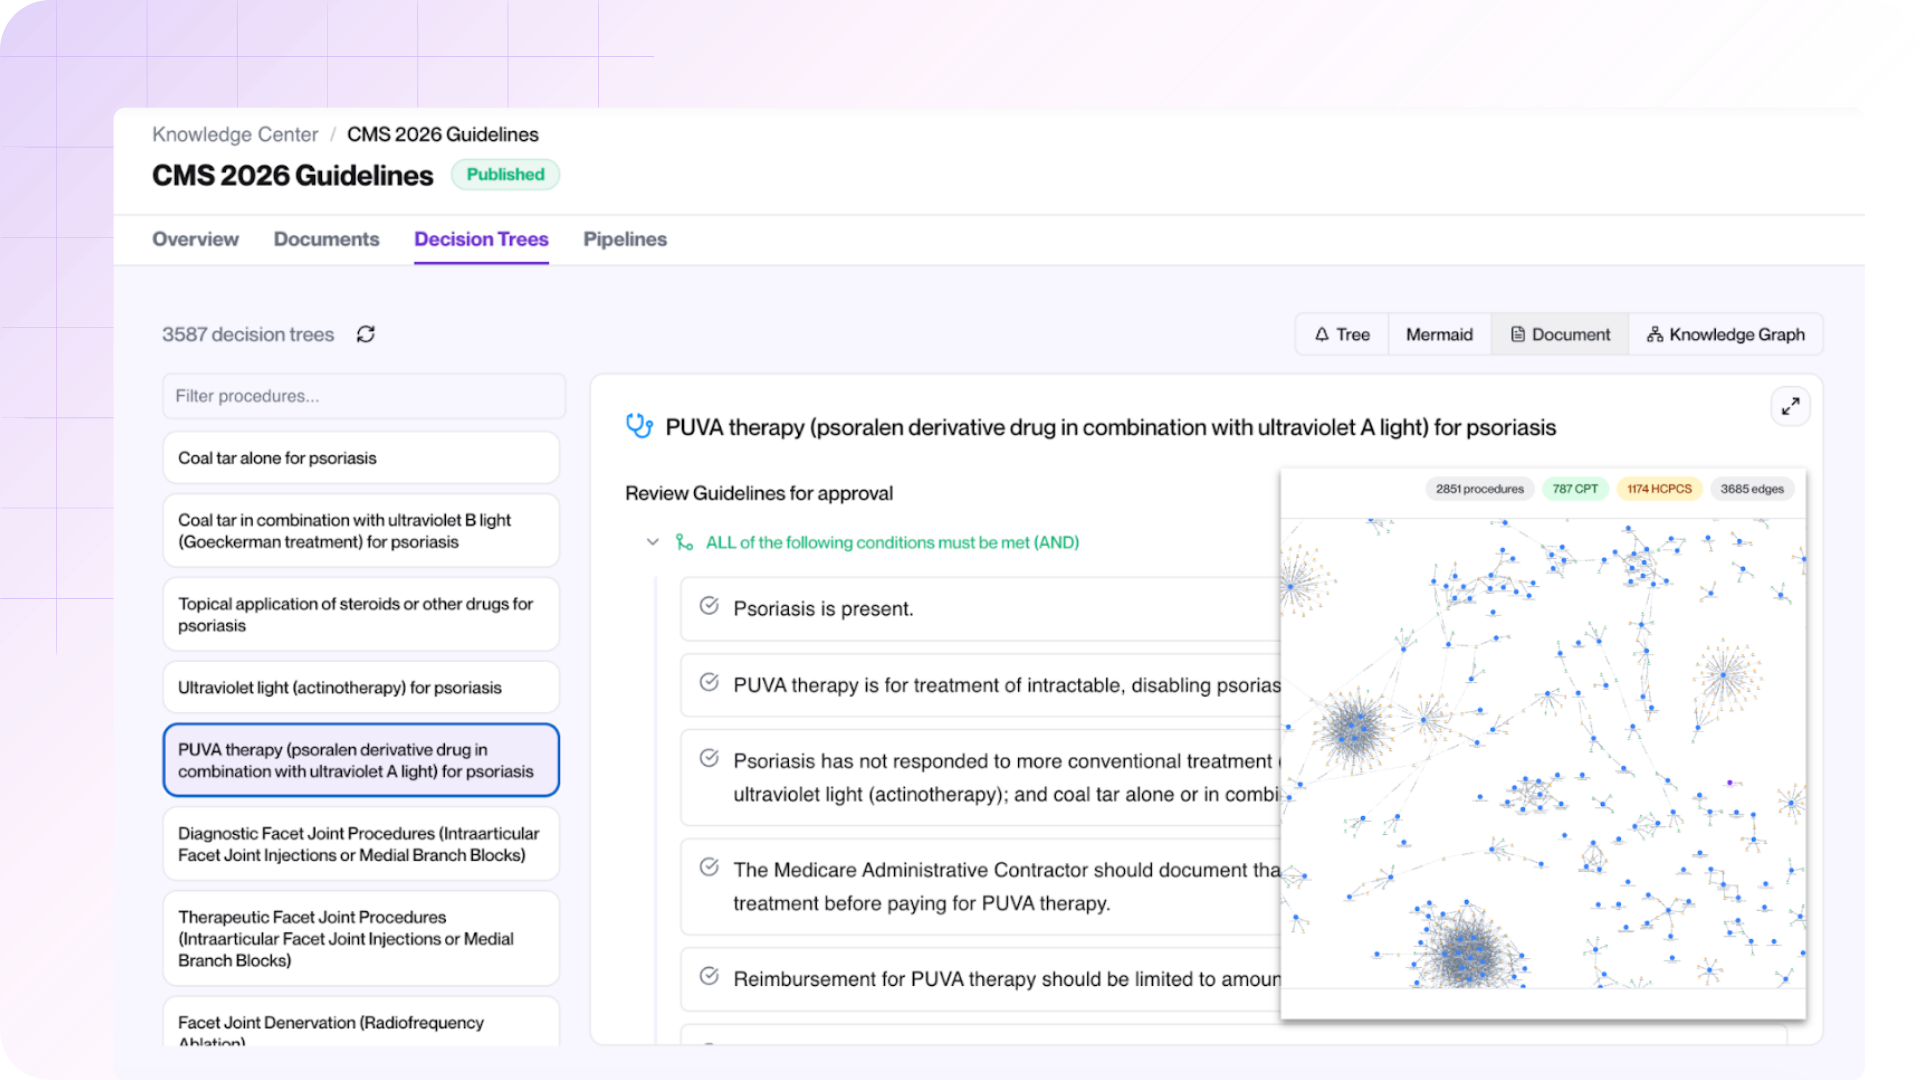Click the 1174 HCPCS badge
The height and width of the screenshot is (1080, 1920).
pyautogui.click(x=1659, y=489)
